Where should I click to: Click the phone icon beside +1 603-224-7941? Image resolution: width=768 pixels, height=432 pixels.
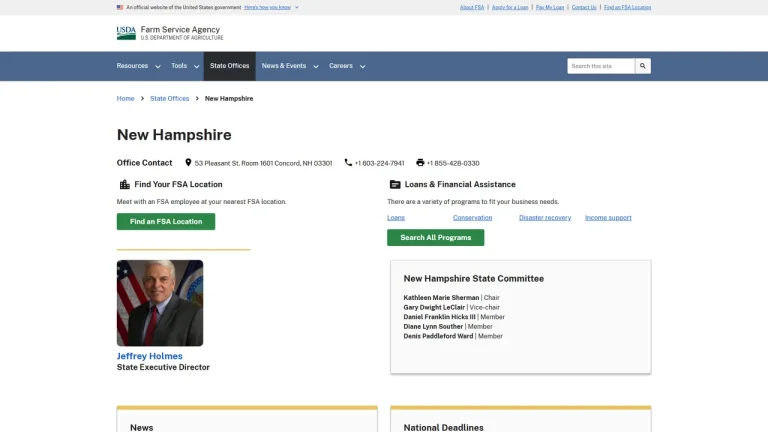point(348,163)
